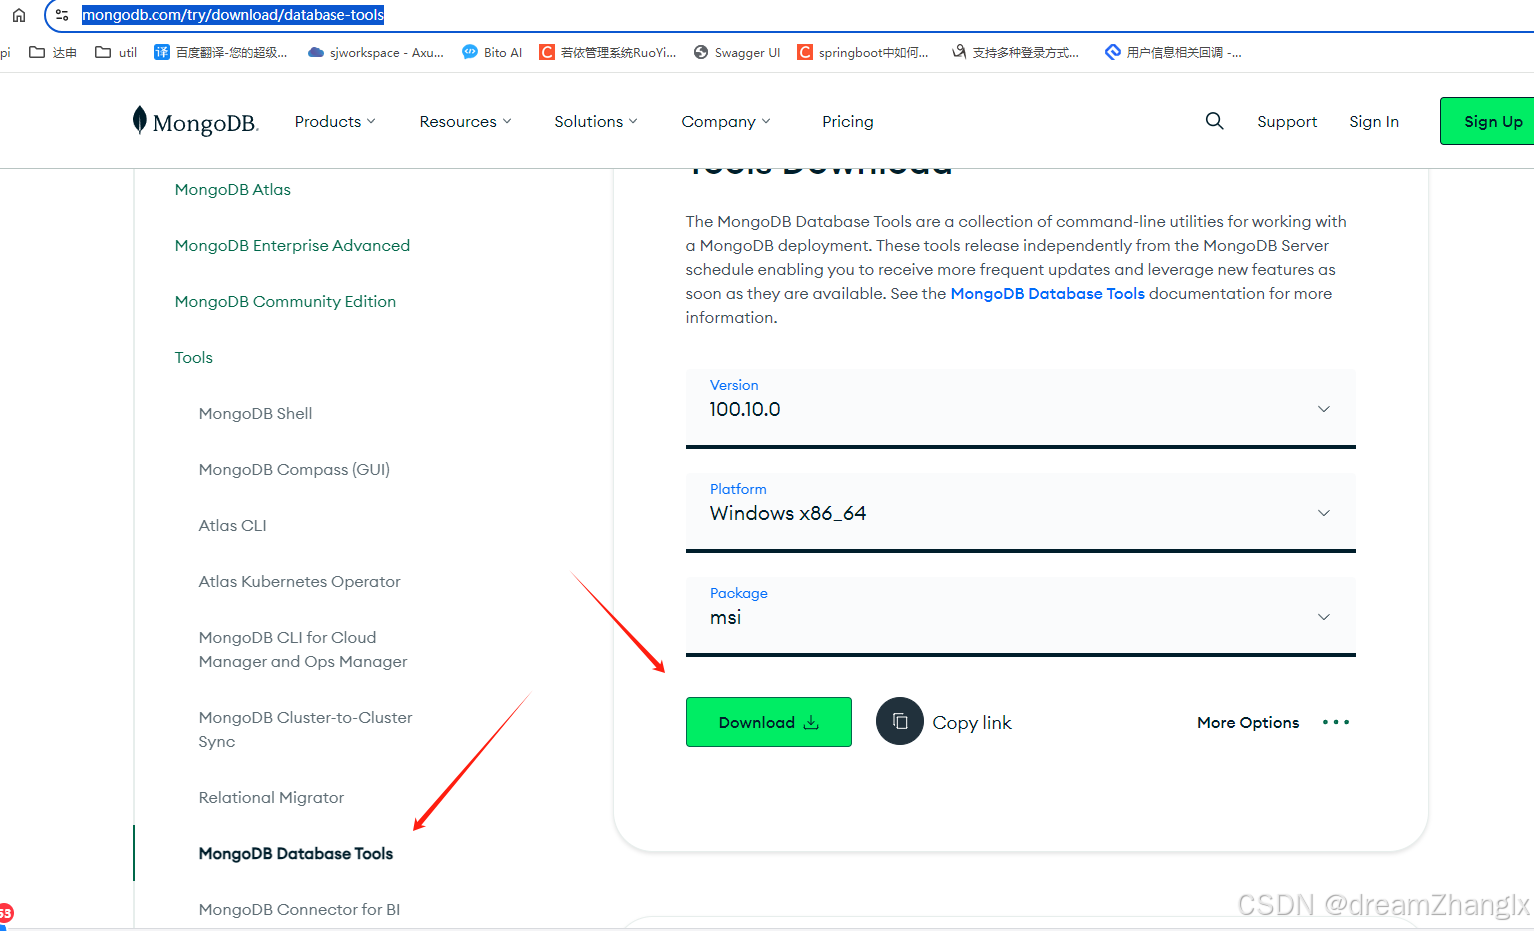Click the green Sign Up button

point(1488,121)
